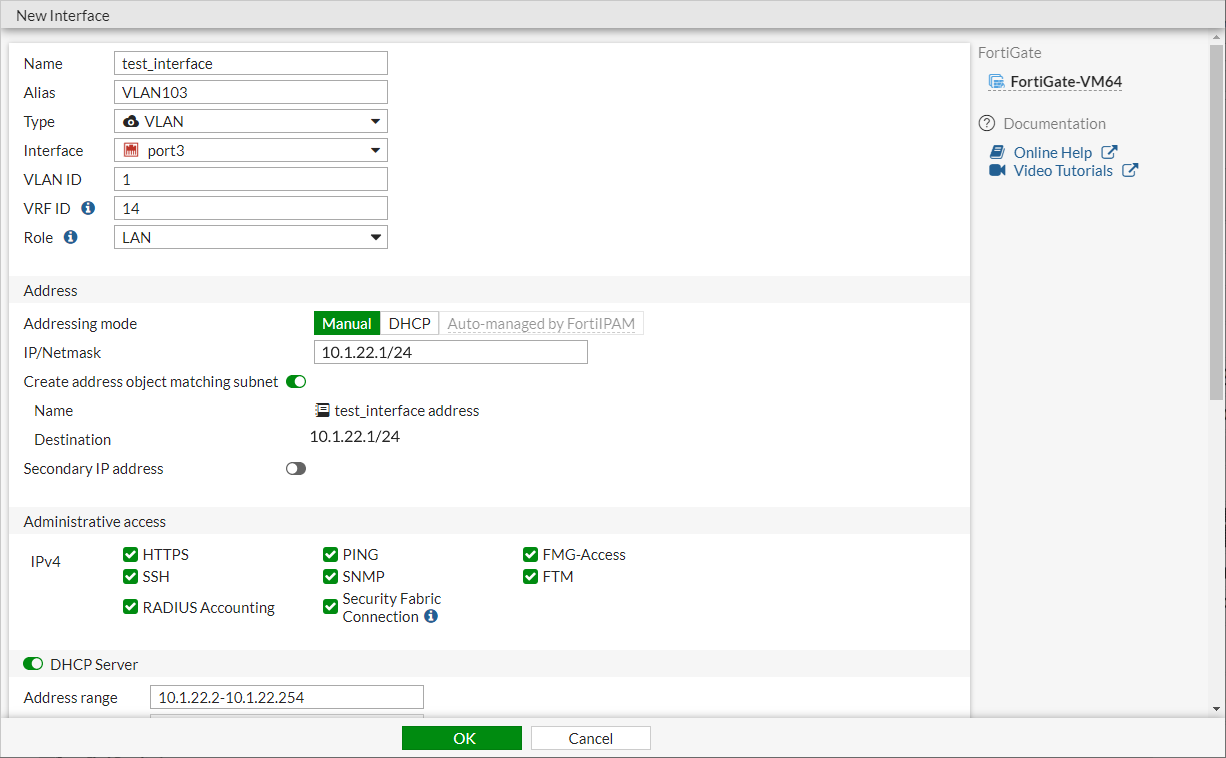1226x758 pixels.
Task: Open the Type VLAN dropdown
Action: [x=251, y=121]
